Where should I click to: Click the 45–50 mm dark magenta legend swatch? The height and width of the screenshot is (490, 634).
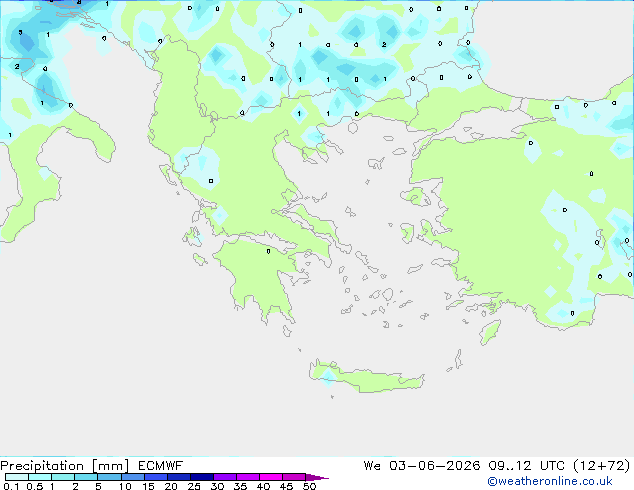[294, 477]
